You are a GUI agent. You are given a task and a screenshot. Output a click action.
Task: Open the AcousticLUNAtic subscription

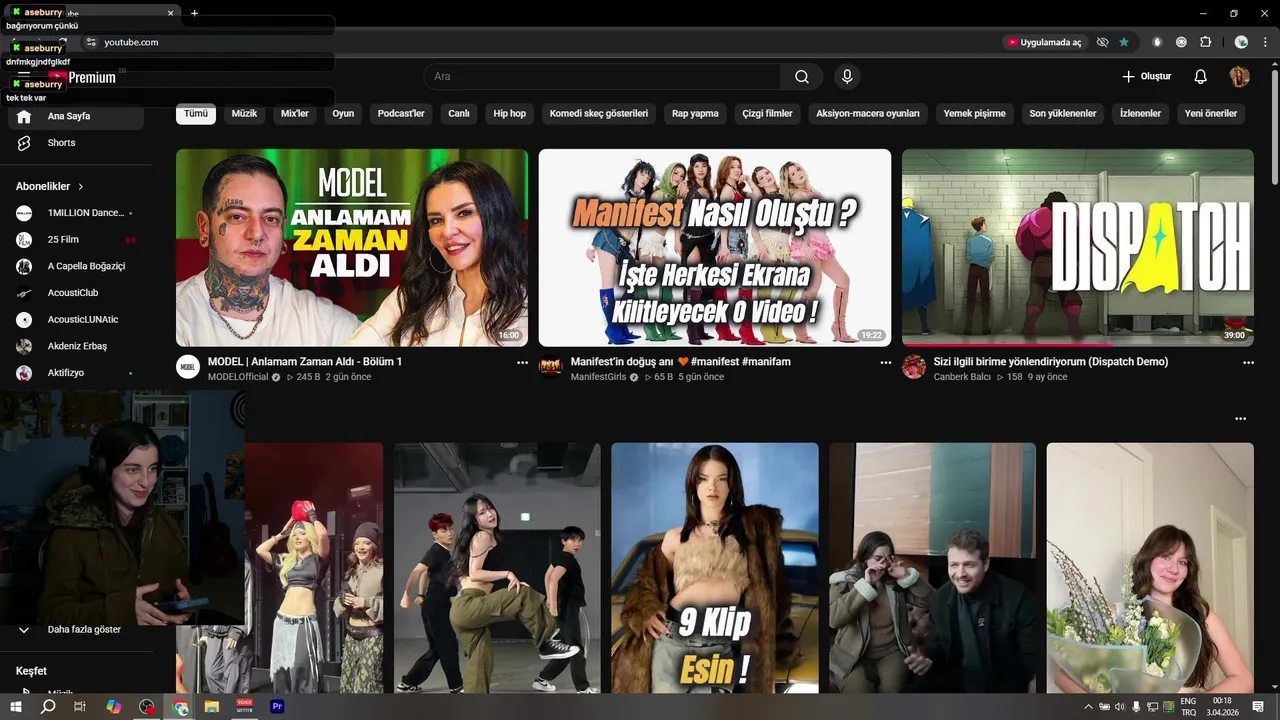tap(76, 320)
